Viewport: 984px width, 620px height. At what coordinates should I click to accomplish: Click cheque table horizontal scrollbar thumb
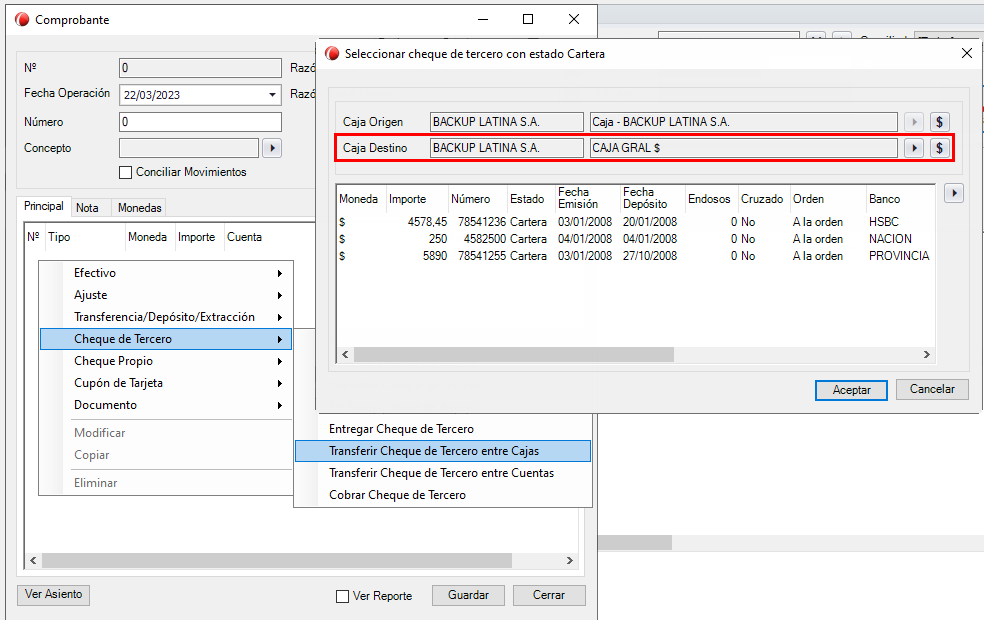coord(513,355)
